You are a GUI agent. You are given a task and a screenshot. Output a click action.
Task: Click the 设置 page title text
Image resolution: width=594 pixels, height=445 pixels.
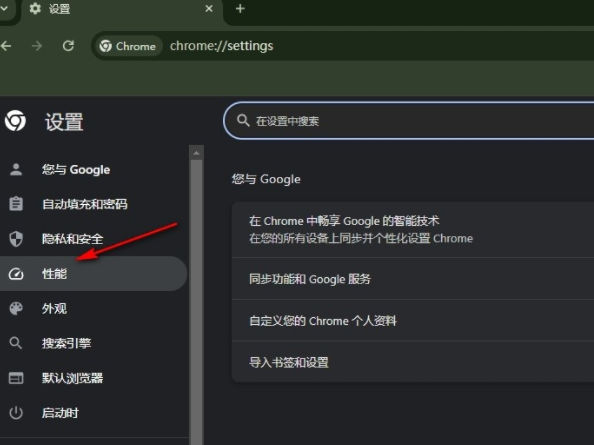[64, 122]
